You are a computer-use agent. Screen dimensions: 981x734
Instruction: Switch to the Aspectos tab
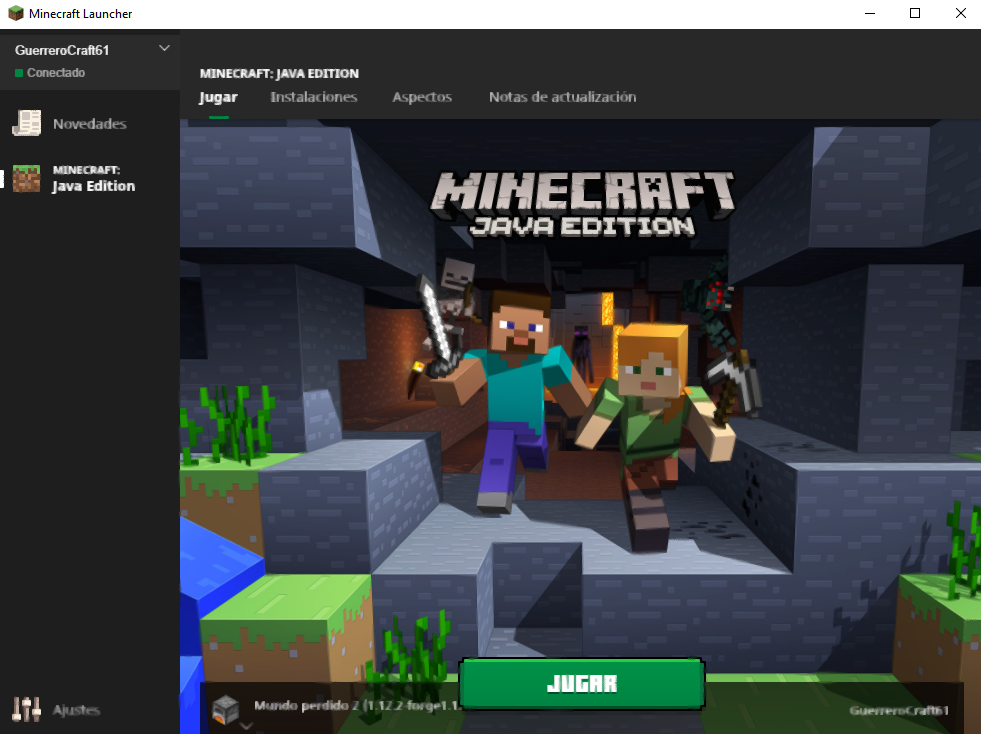(422, 97)
